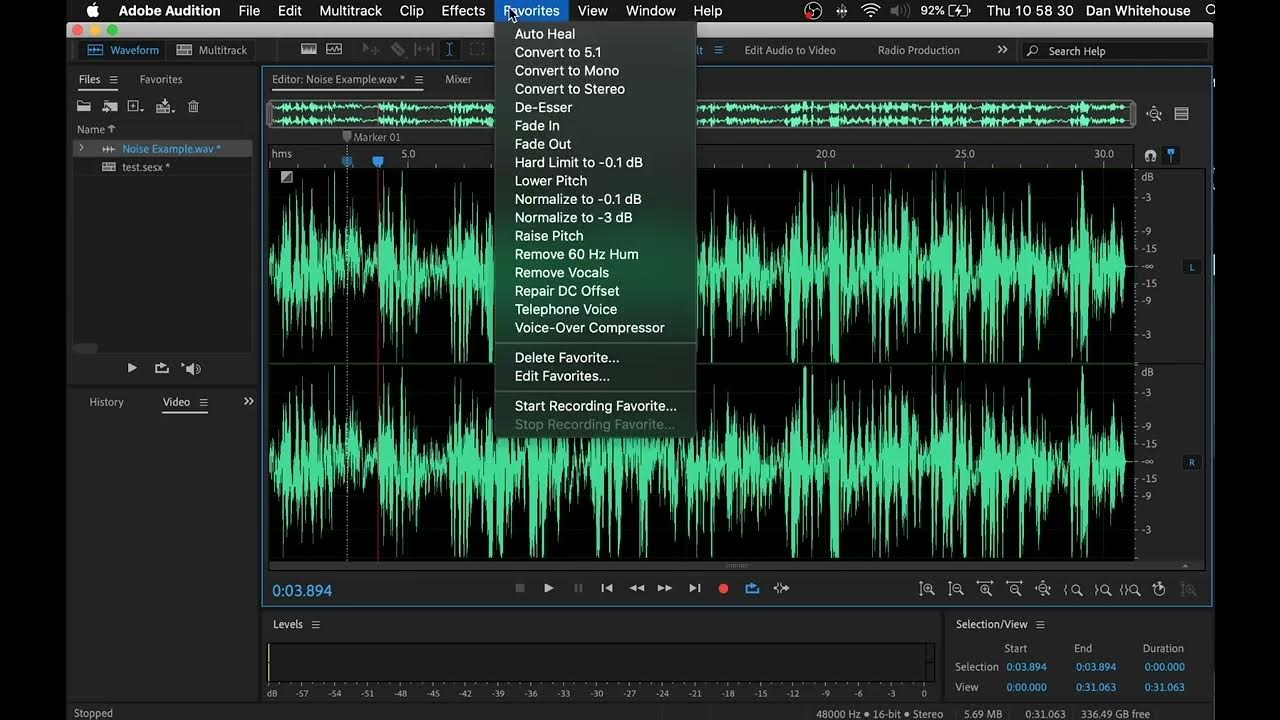Screen dimensions: 1280x720
Task: Stop playback in transport controls
Action: click(520, 588)
